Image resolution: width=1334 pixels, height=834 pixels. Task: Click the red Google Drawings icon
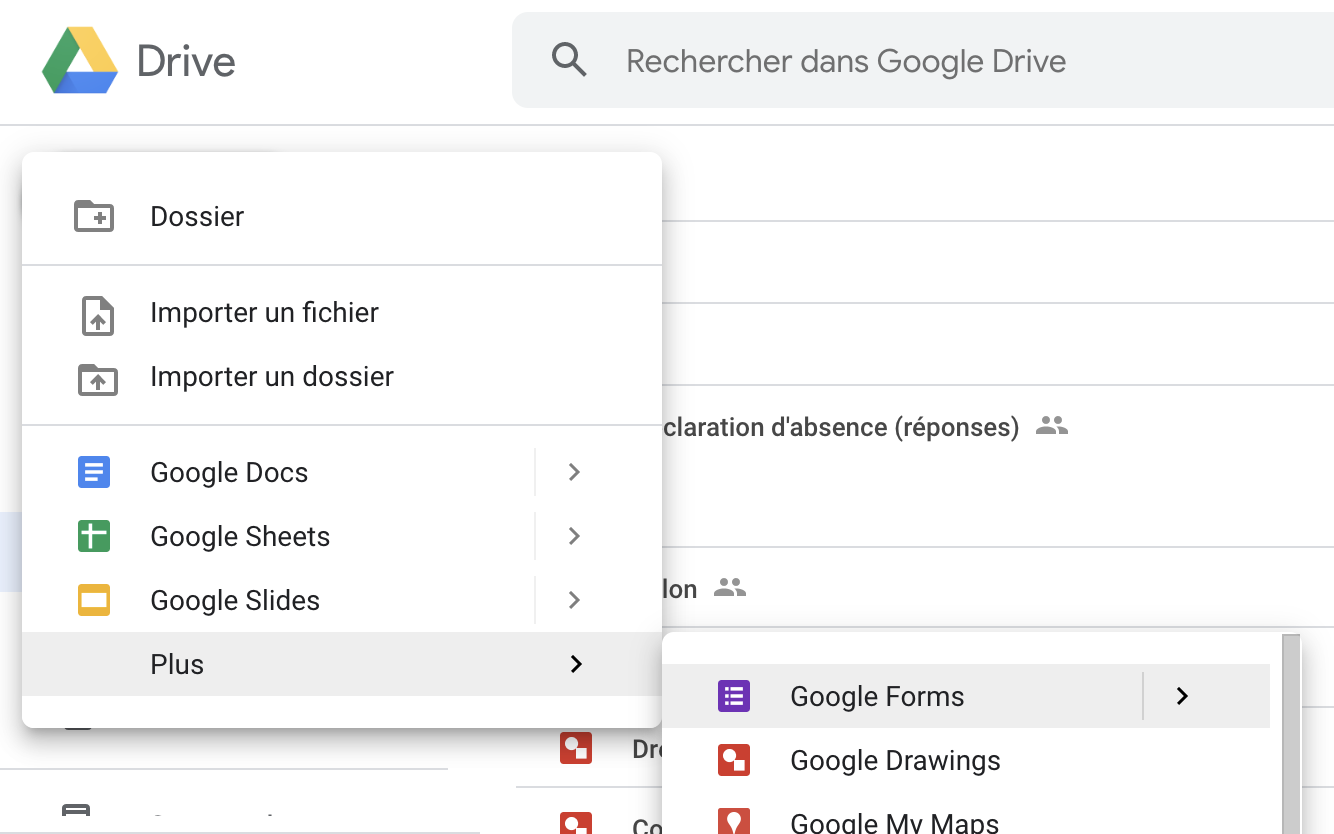pos(734,760)
